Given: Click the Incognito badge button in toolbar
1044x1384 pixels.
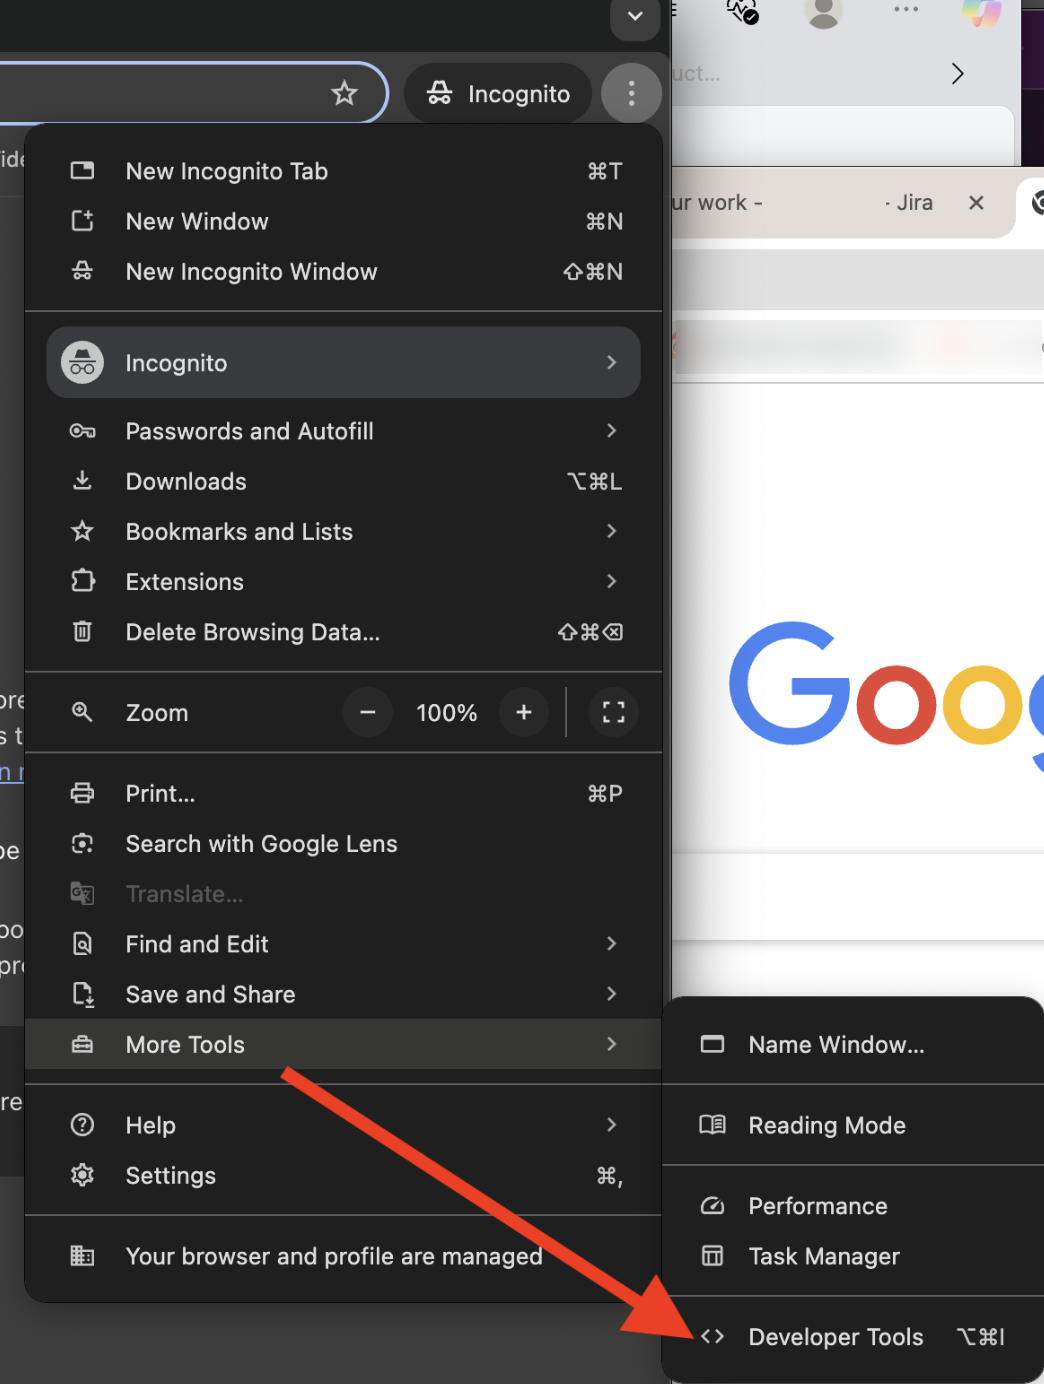Looking at the screenshot, I should pos(498,94).
